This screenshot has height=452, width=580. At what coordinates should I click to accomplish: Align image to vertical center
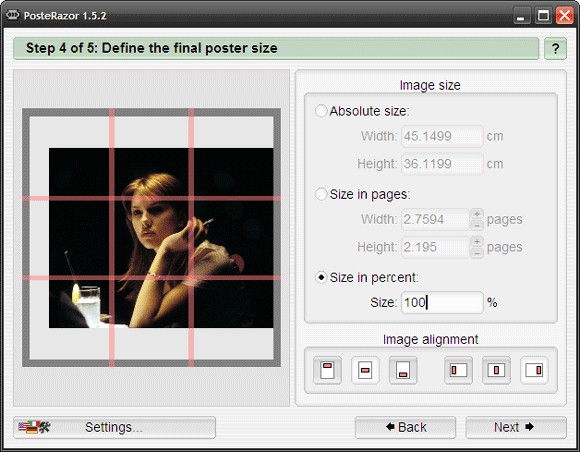coord(365,370)
